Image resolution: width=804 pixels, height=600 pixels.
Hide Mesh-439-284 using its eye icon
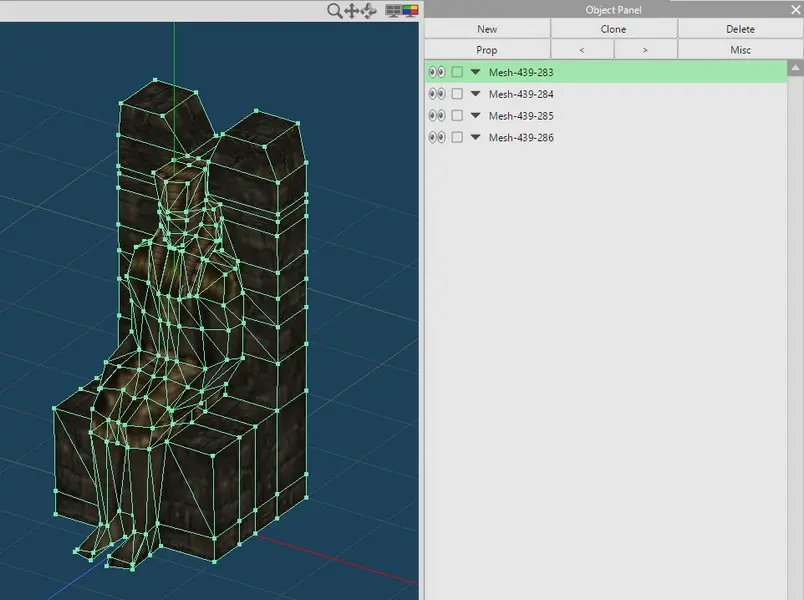[436, 94]
